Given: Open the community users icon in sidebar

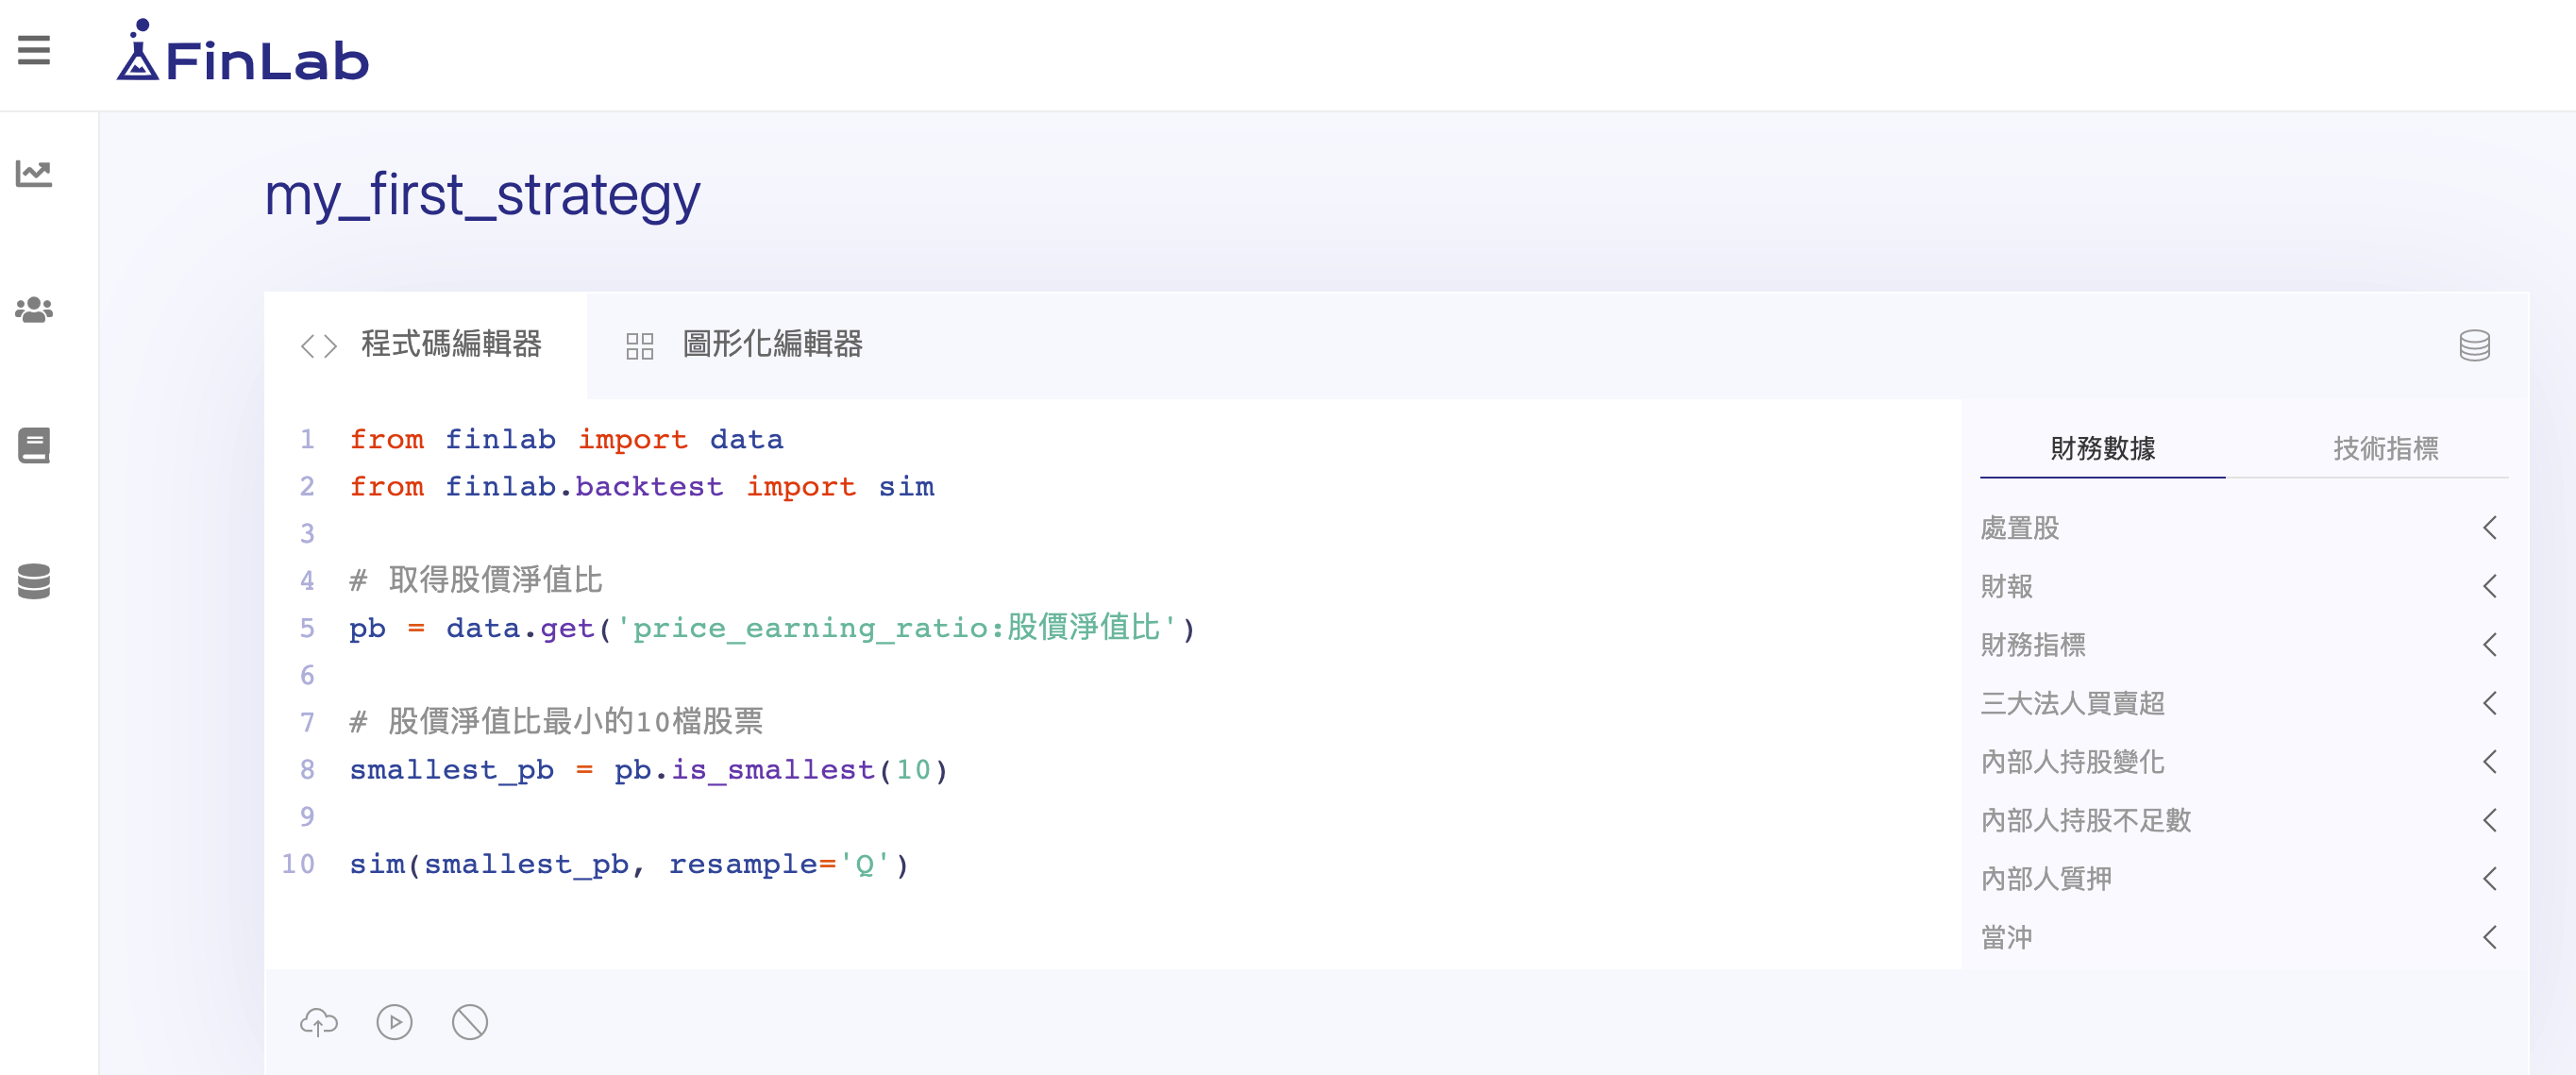Looking at the screenshot, I should pyautogui.click(x=34, y=310).
